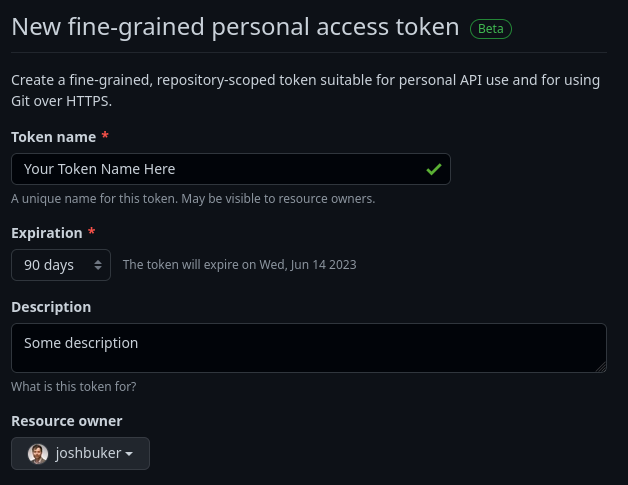628x485 pixels.
Task: Click the Expiration field label
Action: click(x=47, y=233)
